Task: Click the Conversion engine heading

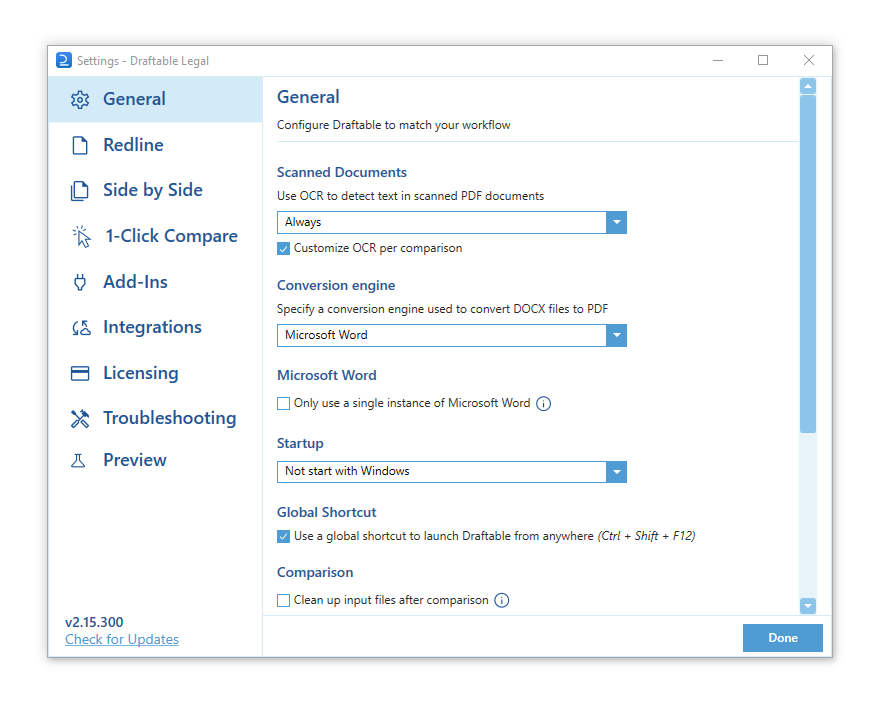Action: (x=336, y=286)
